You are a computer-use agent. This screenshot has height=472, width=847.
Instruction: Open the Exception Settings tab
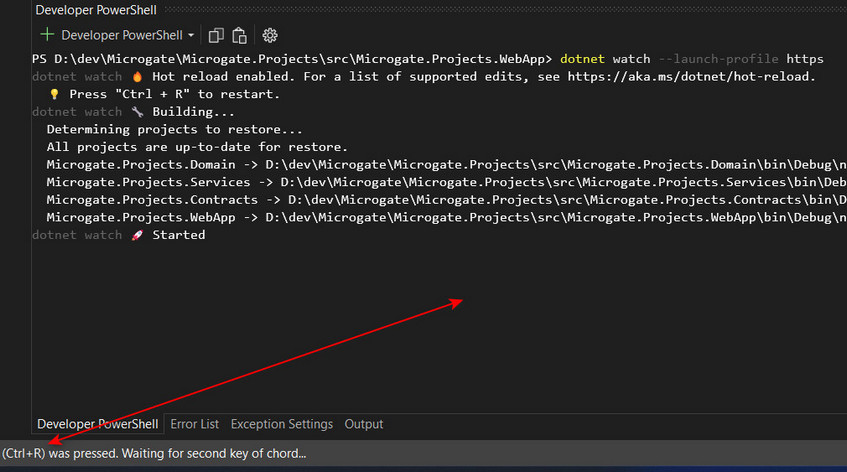tap(281, 424)
